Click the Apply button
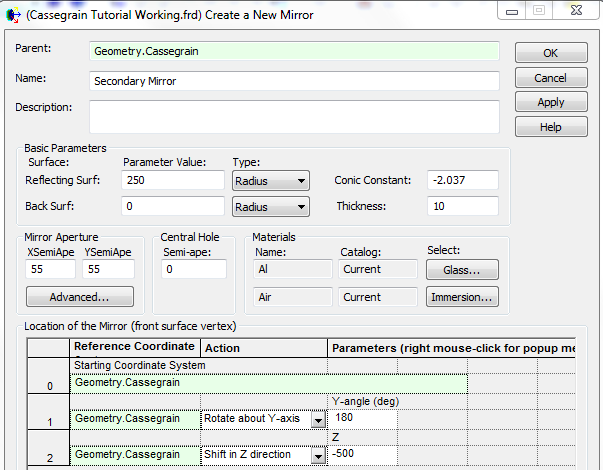Screen dimensions: 603x470 click(550, 102)
